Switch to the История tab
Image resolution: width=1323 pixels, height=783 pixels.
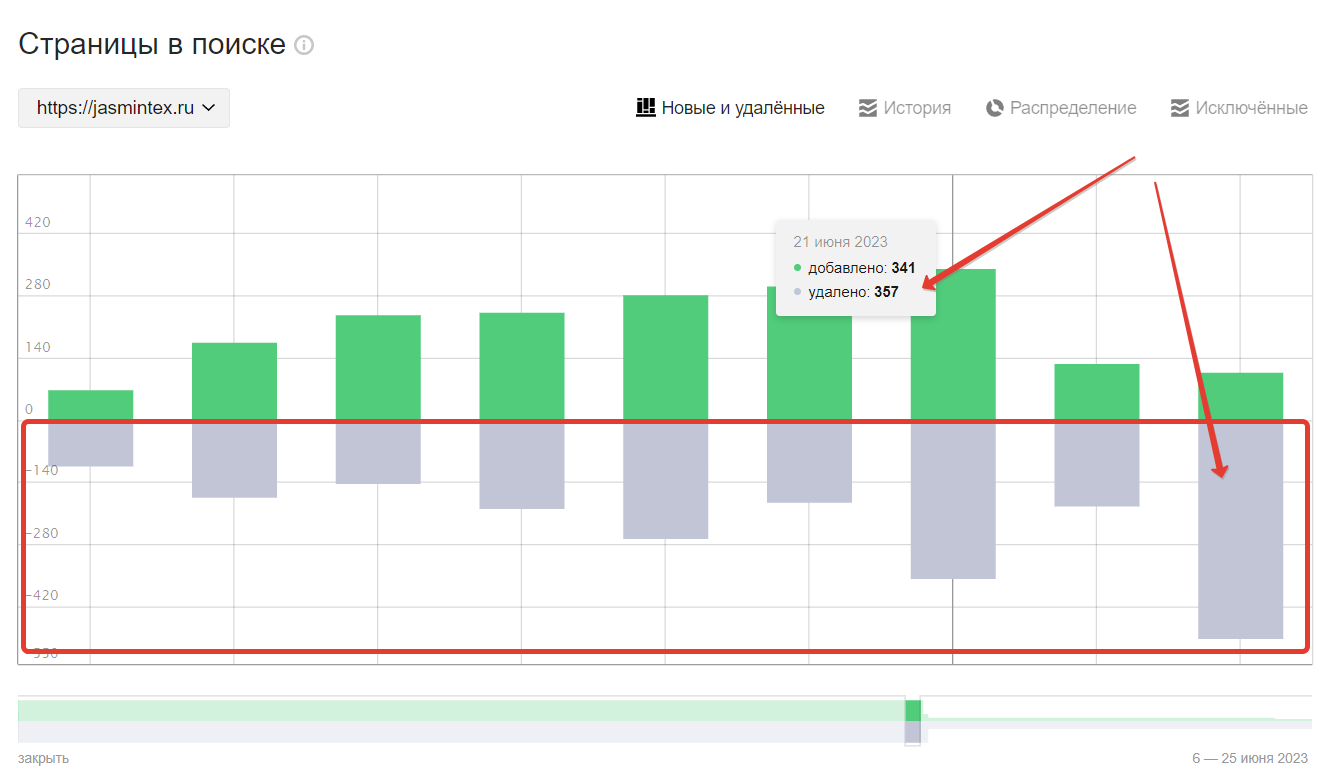(x=905, y=108)
